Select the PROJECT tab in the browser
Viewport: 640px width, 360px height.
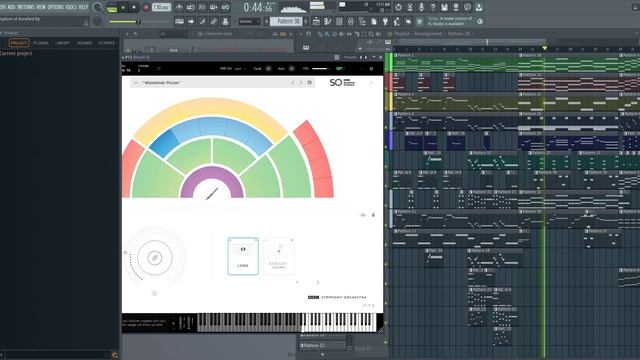coord(19,43)
